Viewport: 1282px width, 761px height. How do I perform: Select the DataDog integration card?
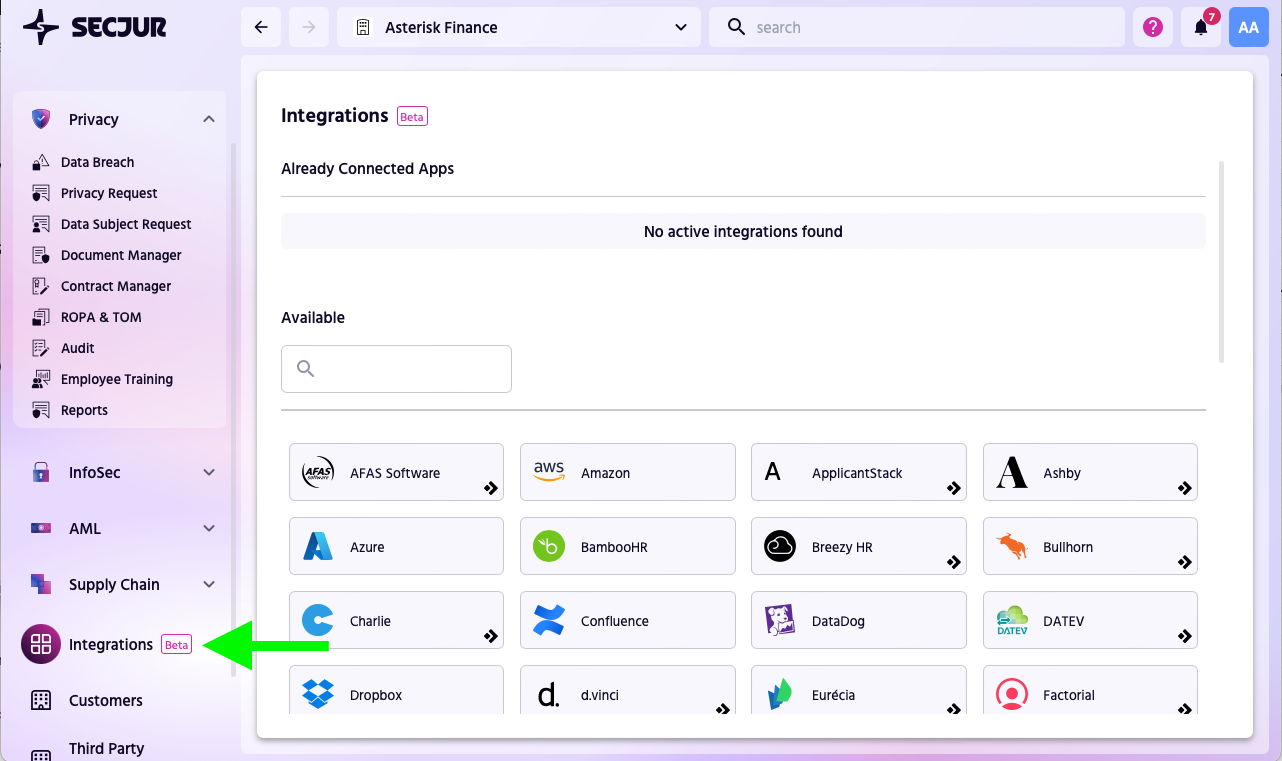(x=858, y=620)
